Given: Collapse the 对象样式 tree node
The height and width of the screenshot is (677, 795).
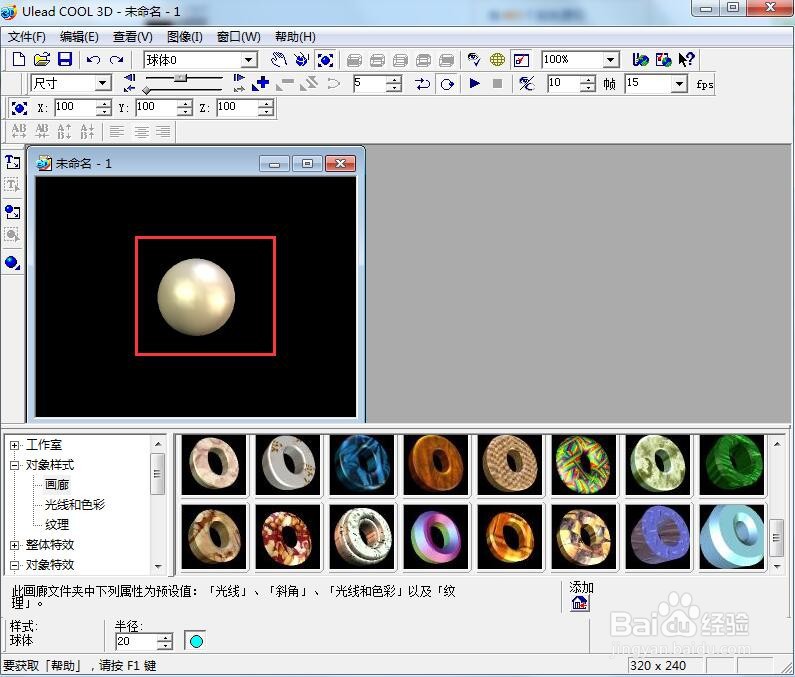Looking at the screenshot, I should pos(14,465).
